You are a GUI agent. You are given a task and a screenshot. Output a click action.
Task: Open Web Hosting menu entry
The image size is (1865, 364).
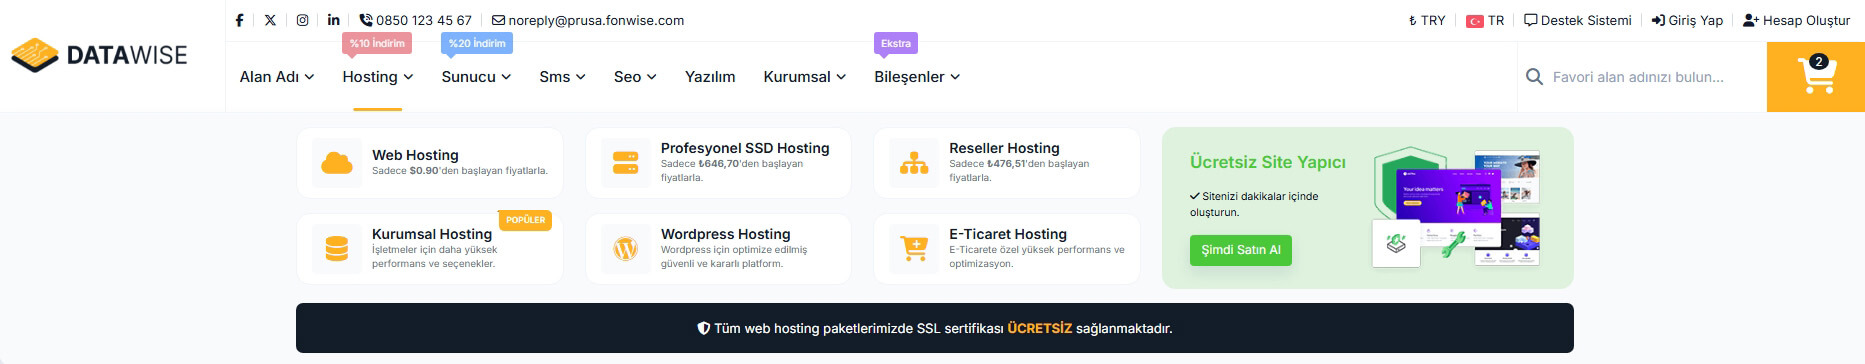(430, 163)
